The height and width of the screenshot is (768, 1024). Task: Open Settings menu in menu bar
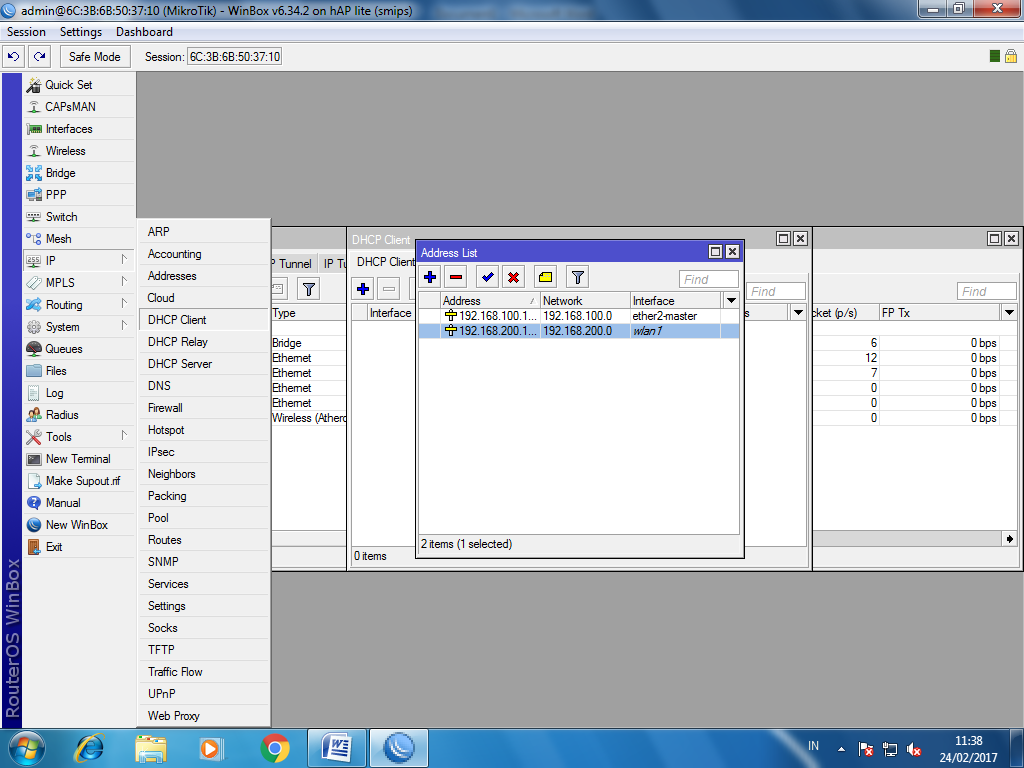pyautogui.click(x=81, y=32)
